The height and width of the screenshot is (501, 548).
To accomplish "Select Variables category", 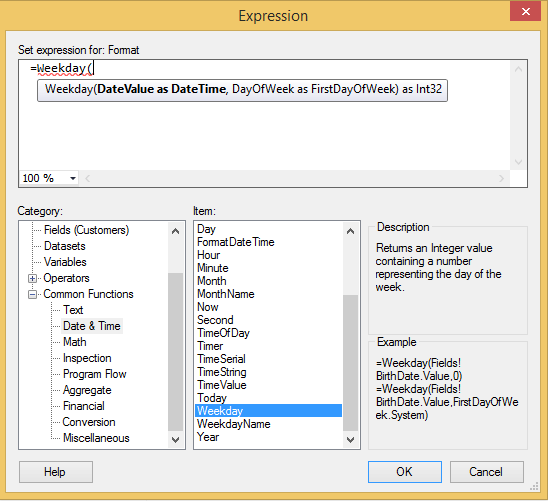I will (x=65, y=262).
